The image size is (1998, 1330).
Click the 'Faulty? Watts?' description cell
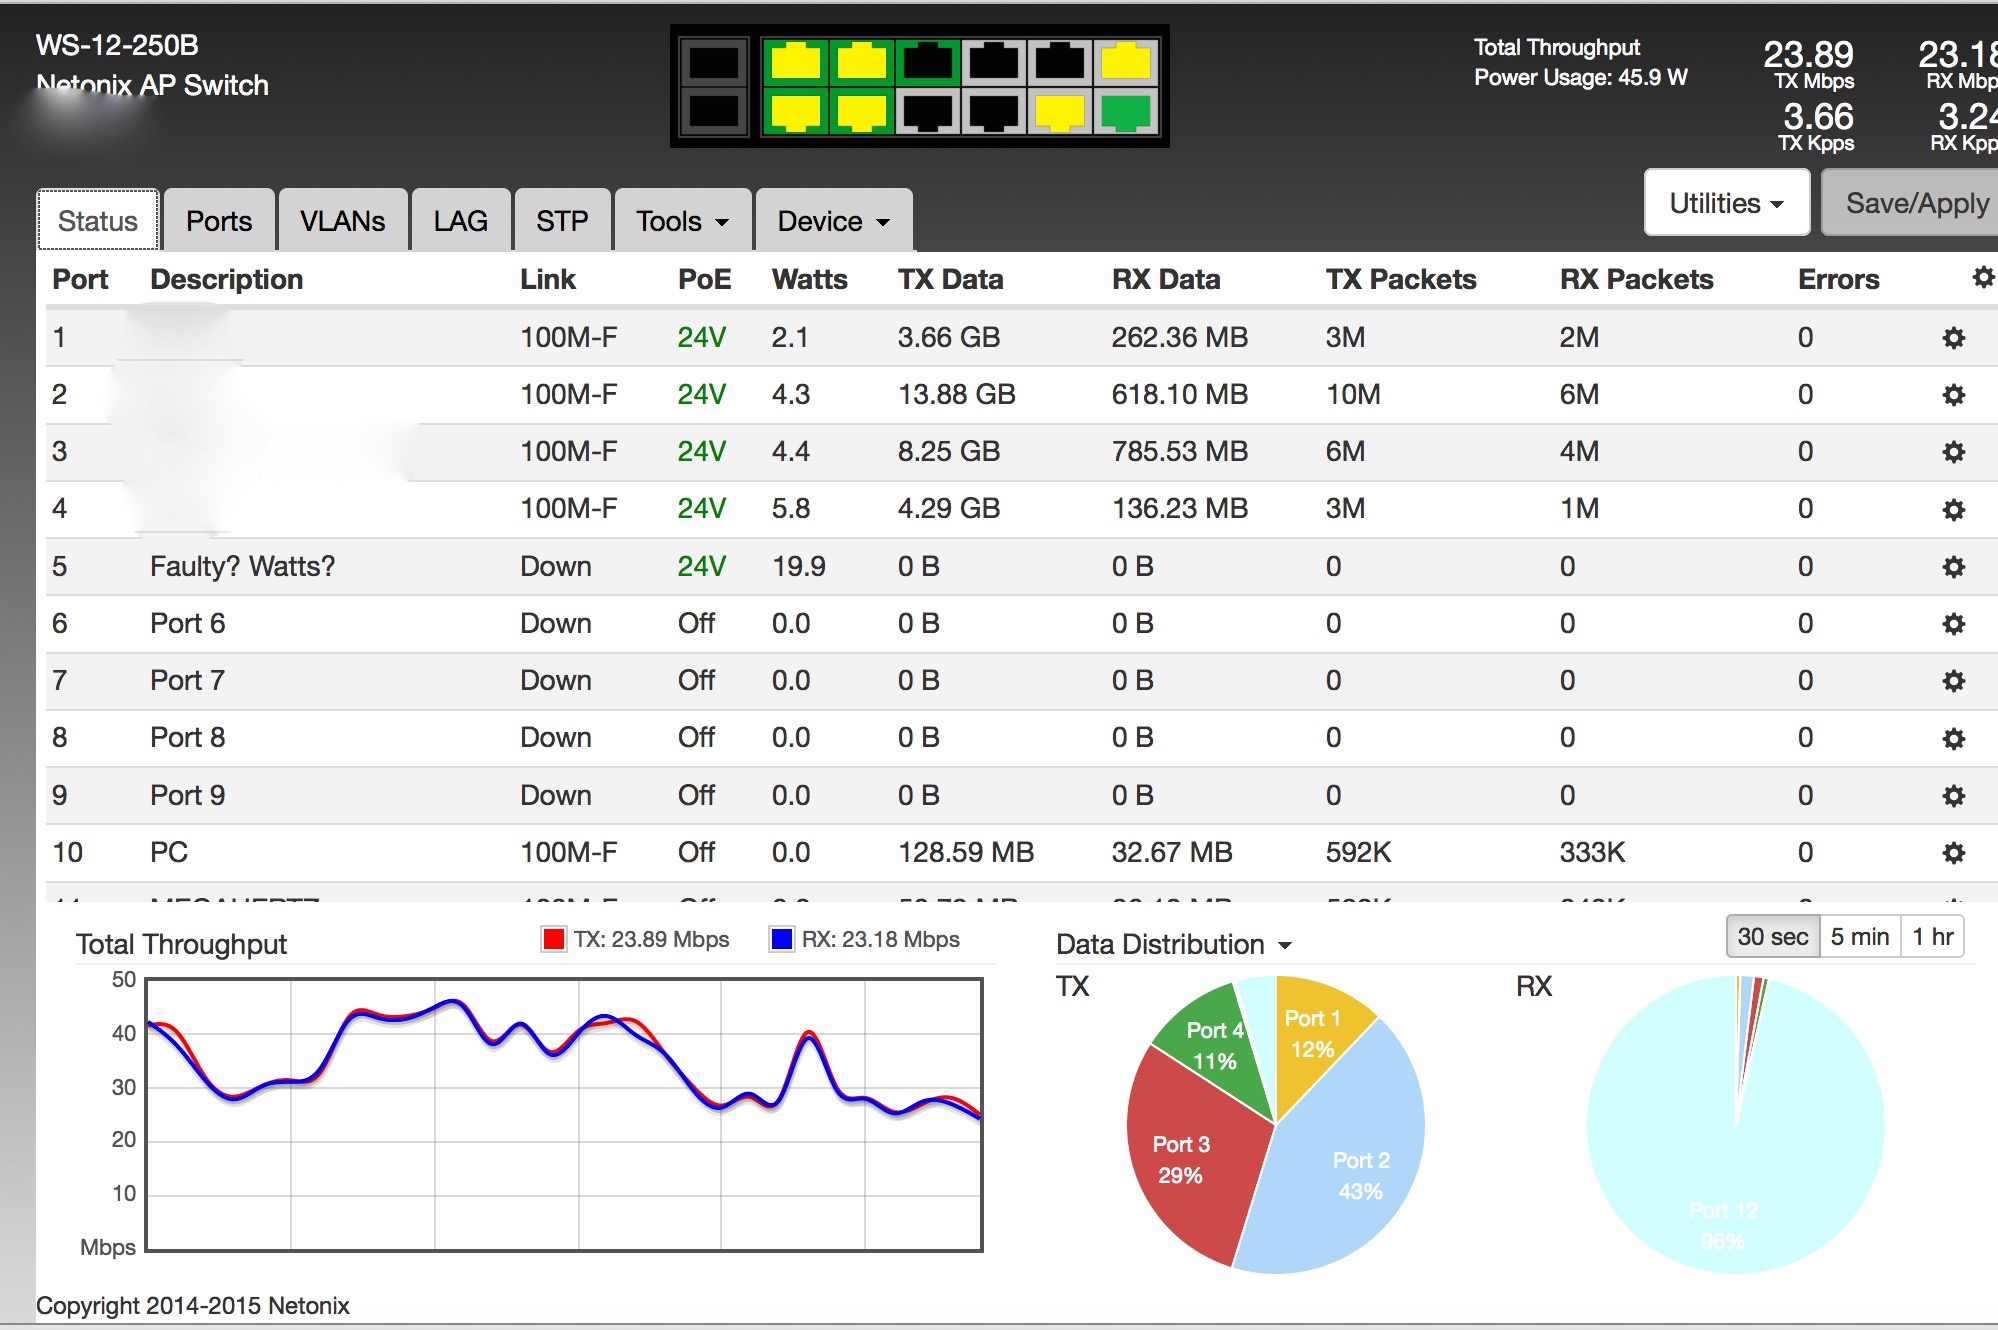pos(243,566)
